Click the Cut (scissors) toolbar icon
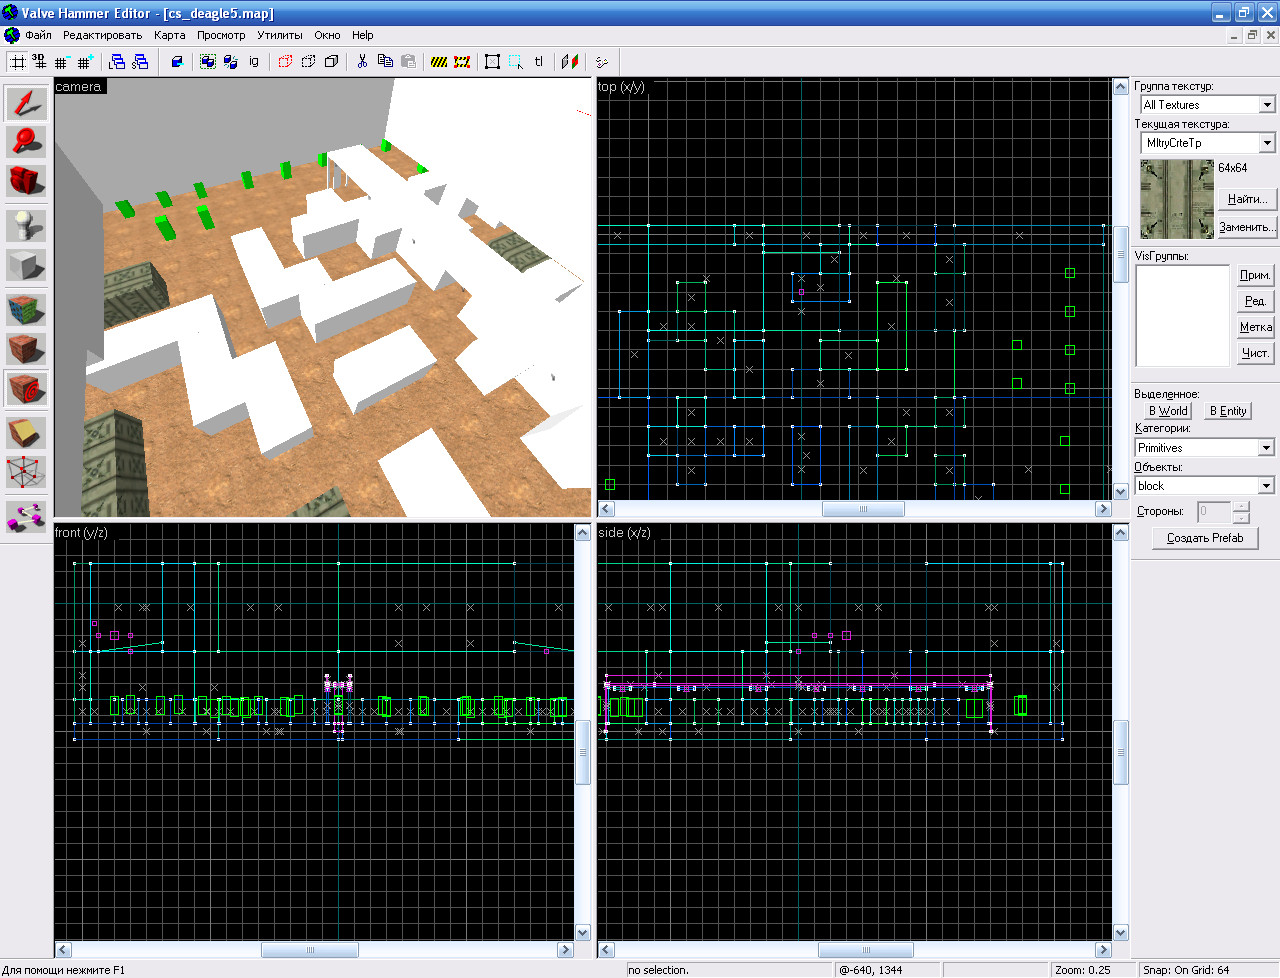Image resolution: width=1280 pixels, height=978 pixels. (x=362, y=62)
